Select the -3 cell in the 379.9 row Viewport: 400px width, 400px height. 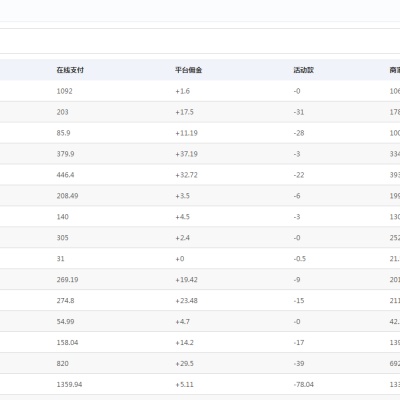297,154
